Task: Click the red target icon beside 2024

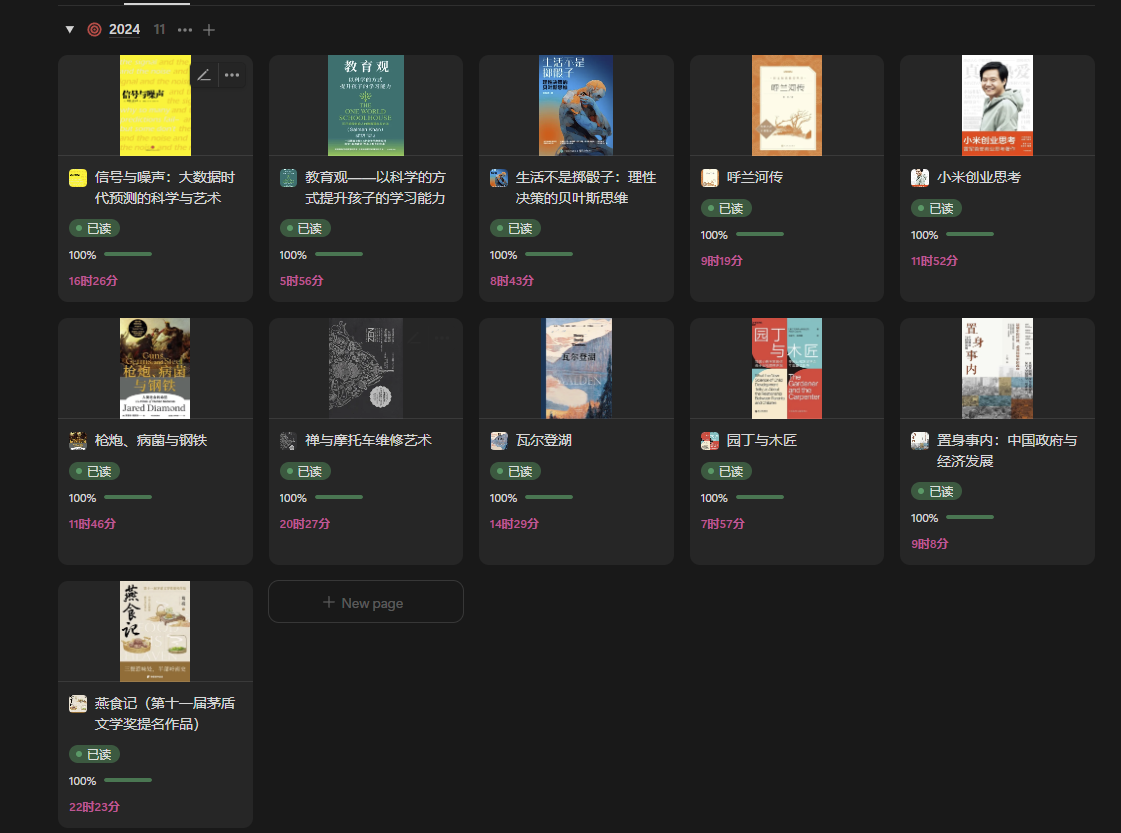Action: [x=94, y=30]
